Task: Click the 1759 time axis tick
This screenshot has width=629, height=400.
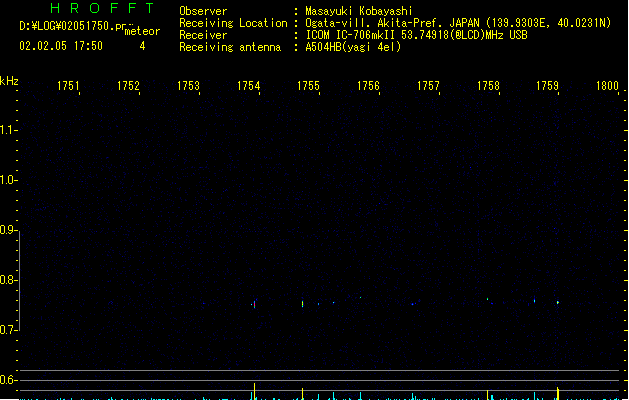Action: (548, 86)
